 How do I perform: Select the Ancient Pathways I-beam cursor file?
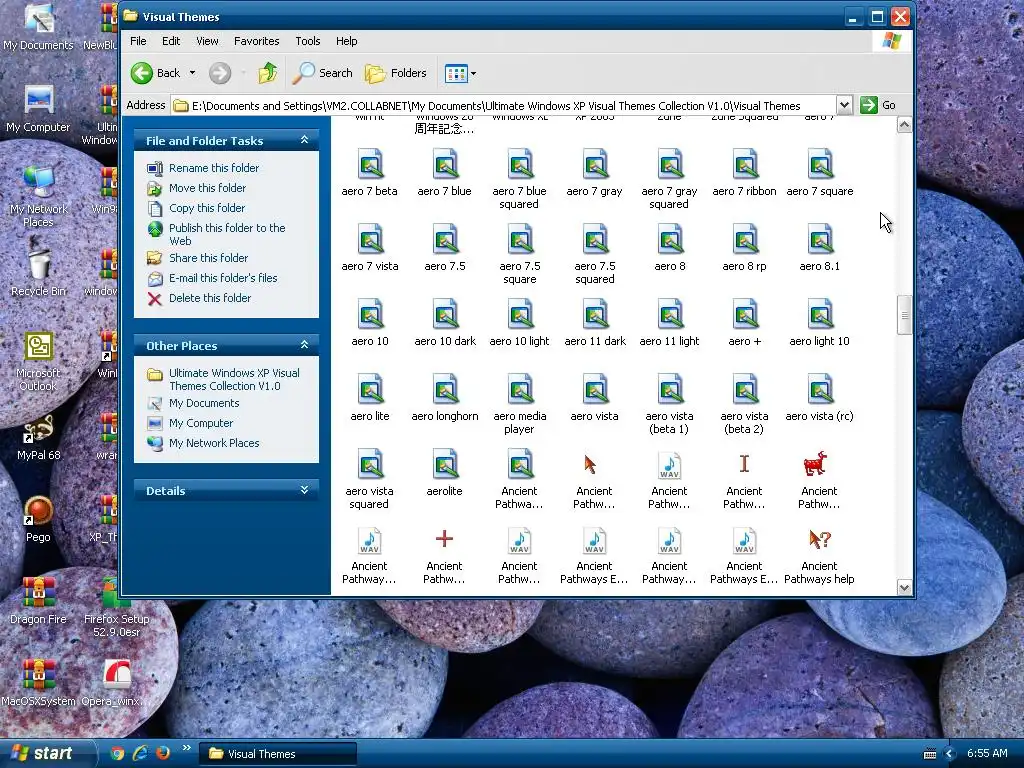(x=744, y=479)
